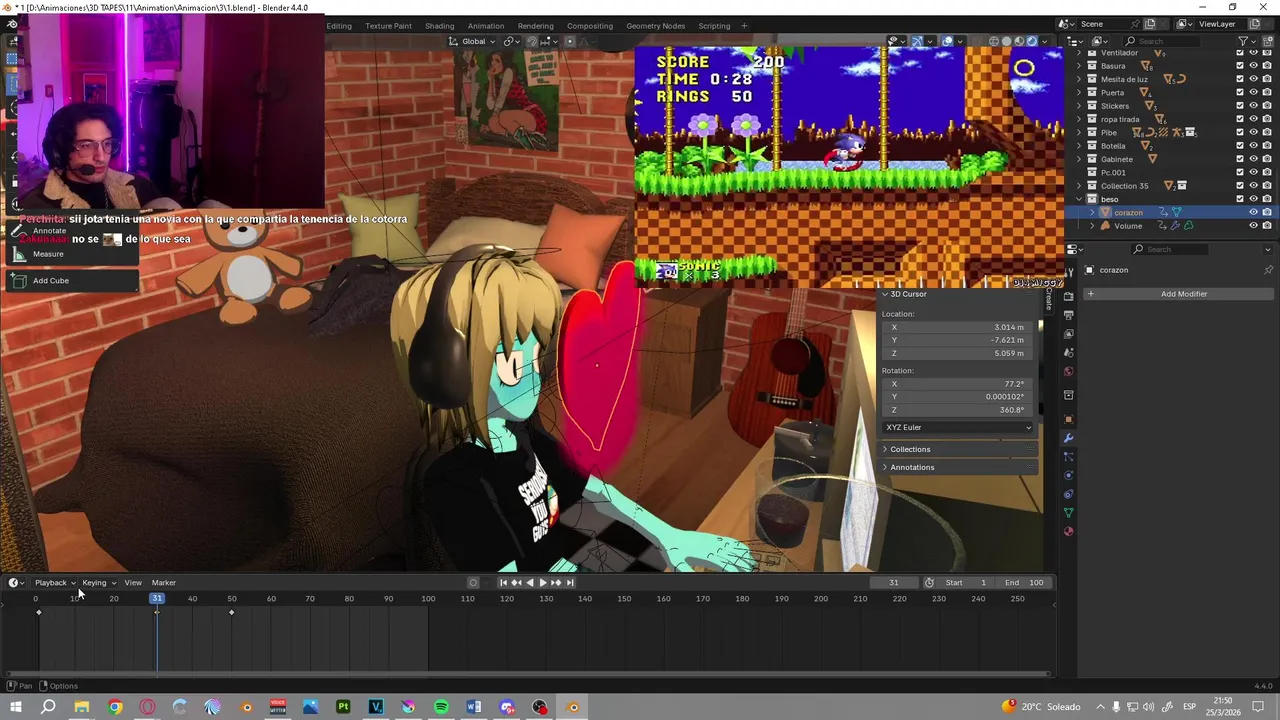Screen dimensions: 1280x720
Task: Toggle the auto keying record button
Action: [473, 582]
